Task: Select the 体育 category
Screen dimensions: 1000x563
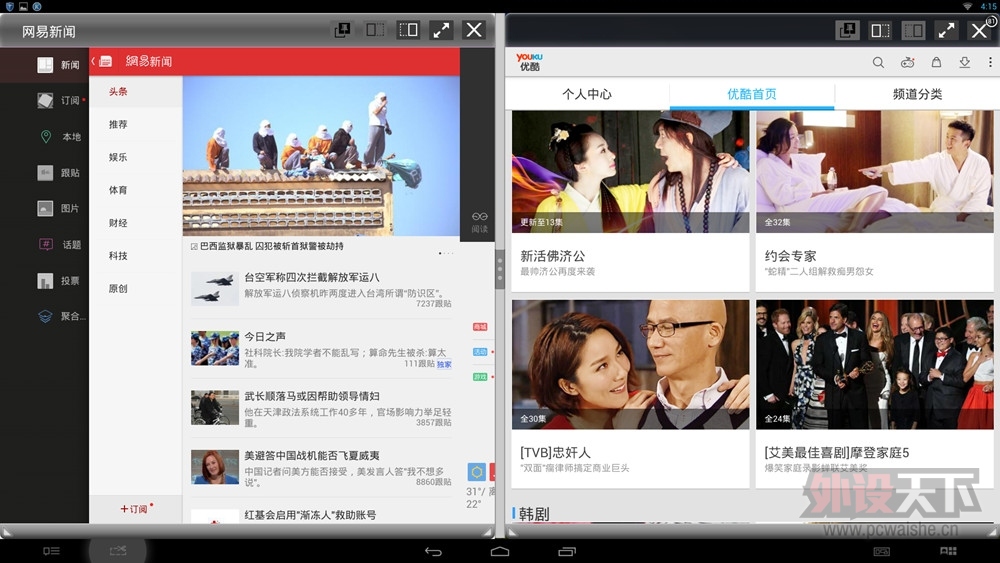Action: [x=136, y=190]
